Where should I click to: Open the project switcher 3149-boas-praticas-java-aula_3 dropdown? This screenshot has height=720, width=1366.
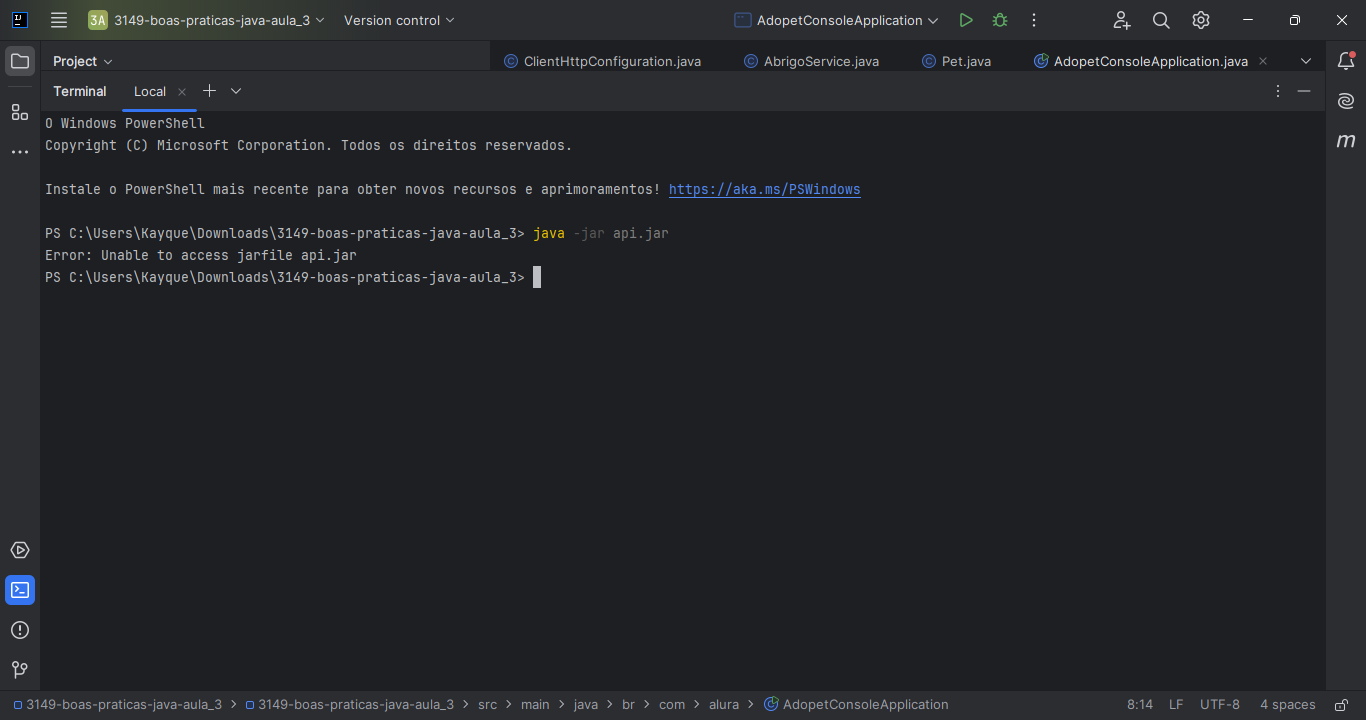click(x=207, y=20)
